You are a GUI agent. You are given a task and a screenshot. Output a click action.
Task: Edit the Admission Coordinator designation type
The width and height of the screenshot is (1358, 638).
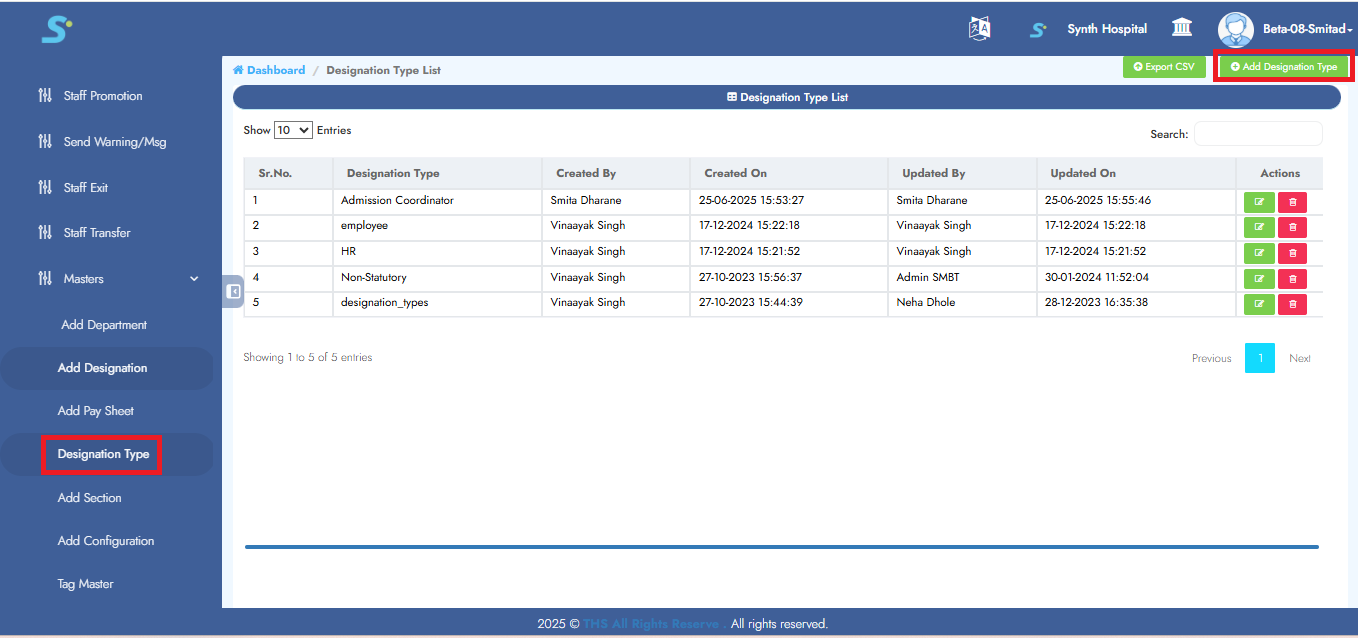pos(1259,201)
